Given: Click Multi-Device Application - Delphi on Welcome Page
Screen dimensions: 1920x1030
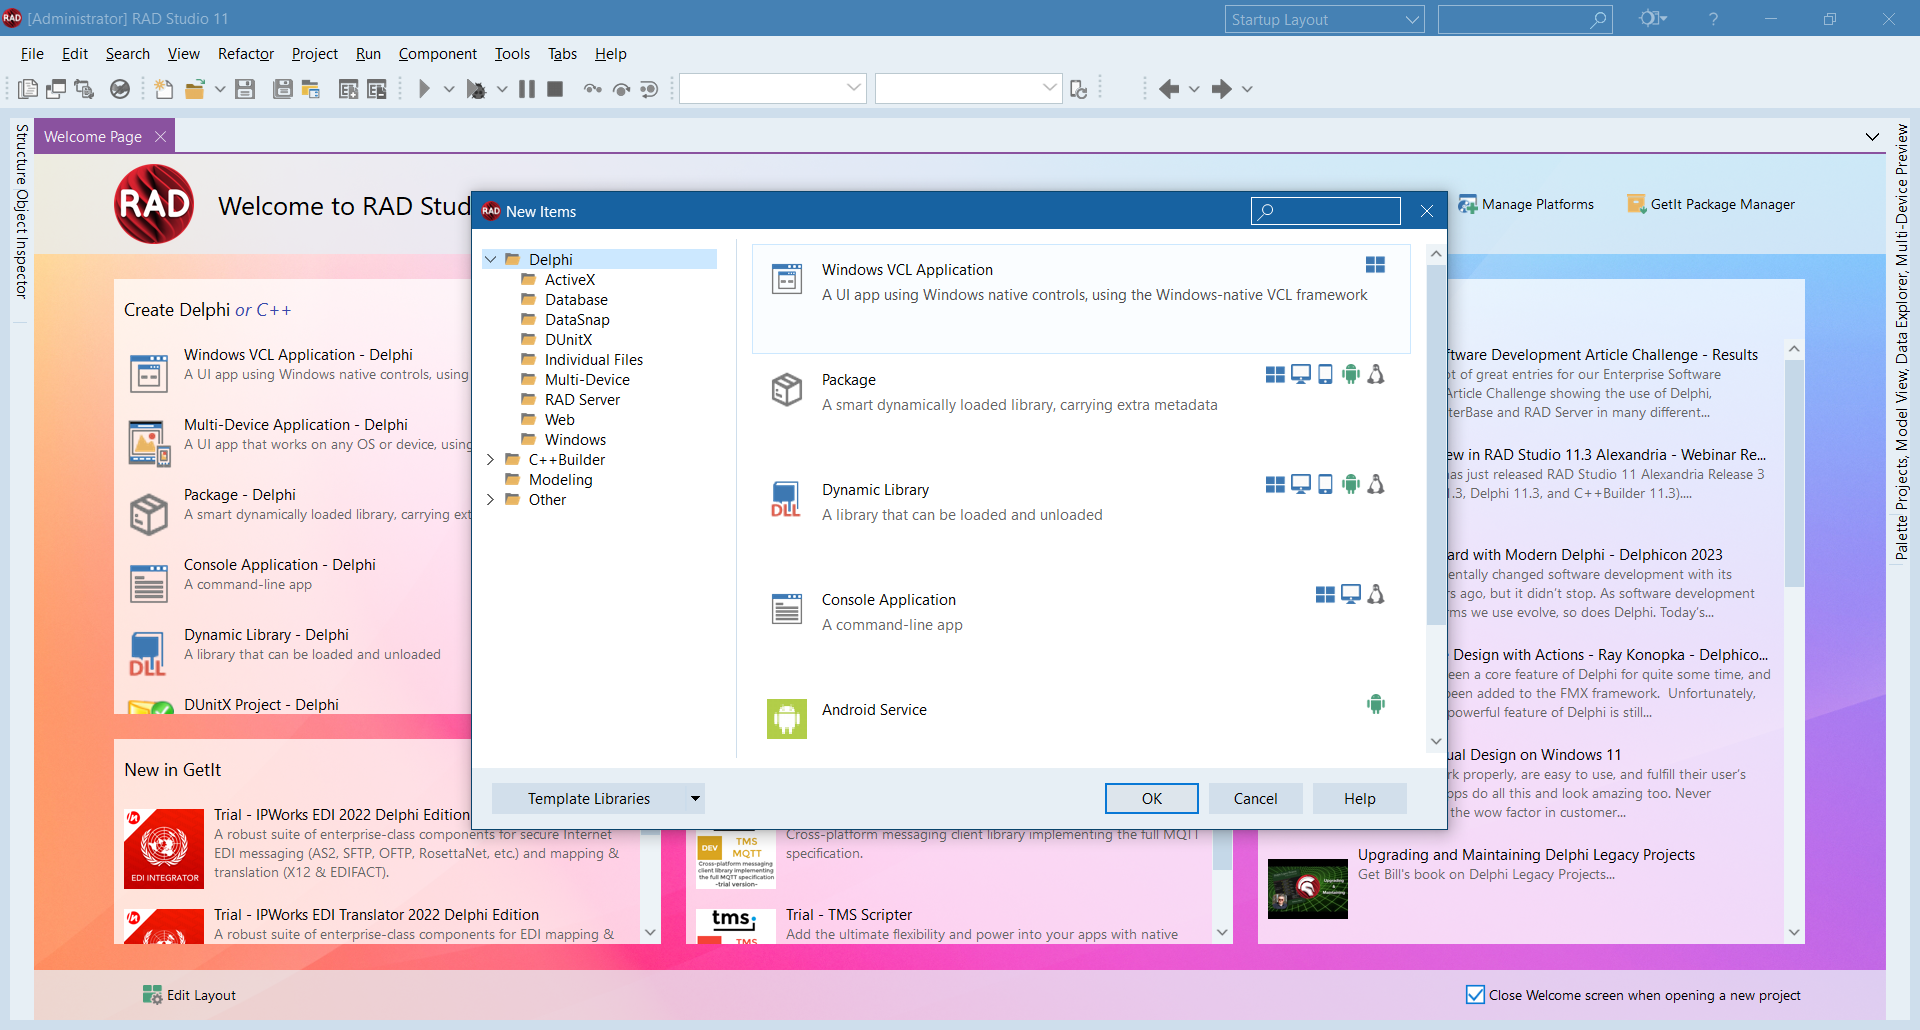Looking at the screenshot, I should (296, 425).
